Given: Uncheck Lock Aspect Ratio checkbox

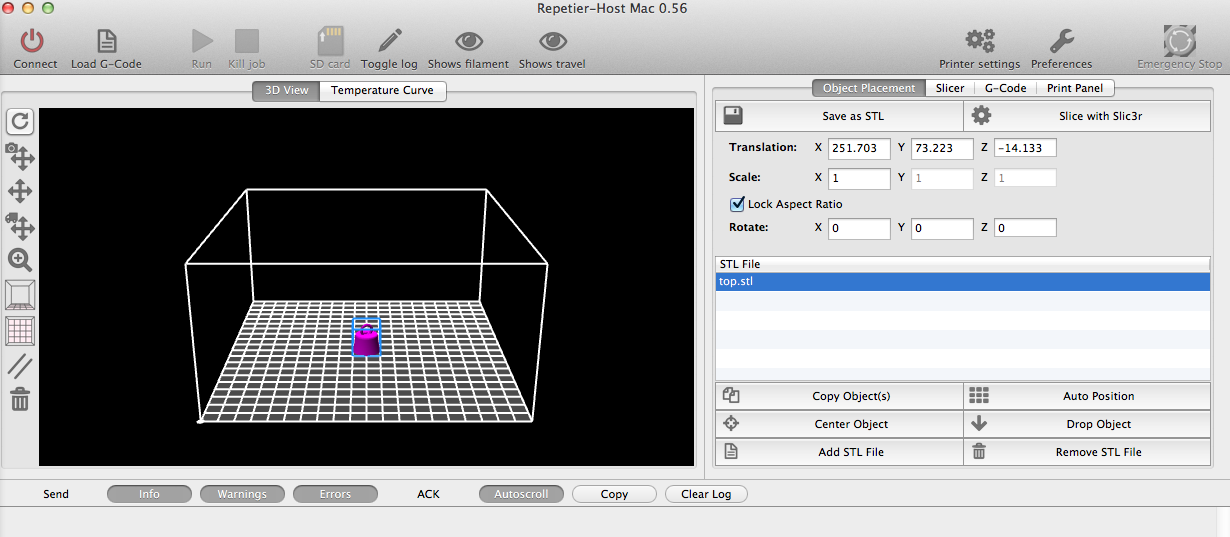Looking at the screenshot, I should tap(738, 204).
